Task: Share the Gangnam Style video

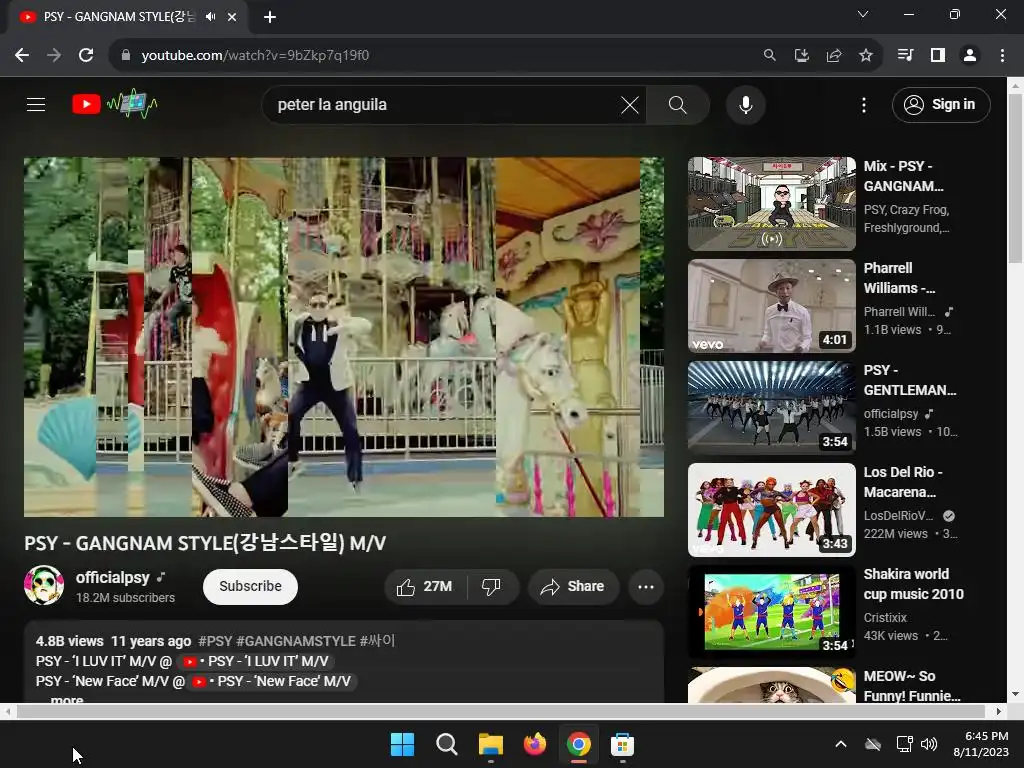Action: coord(572,586)
